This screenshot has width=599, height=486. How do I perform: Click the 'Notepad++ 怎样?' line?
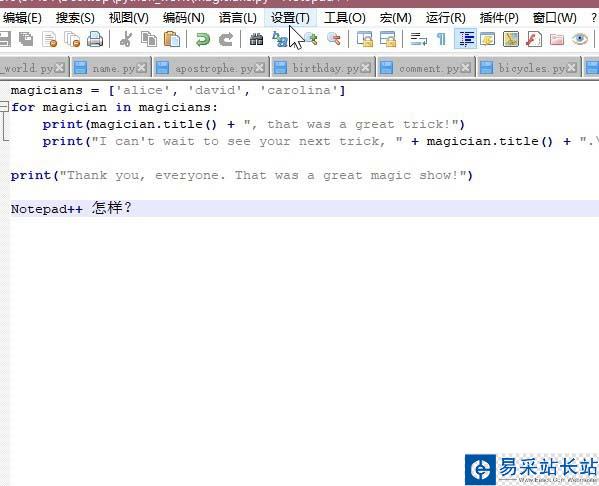click(71, 209)
